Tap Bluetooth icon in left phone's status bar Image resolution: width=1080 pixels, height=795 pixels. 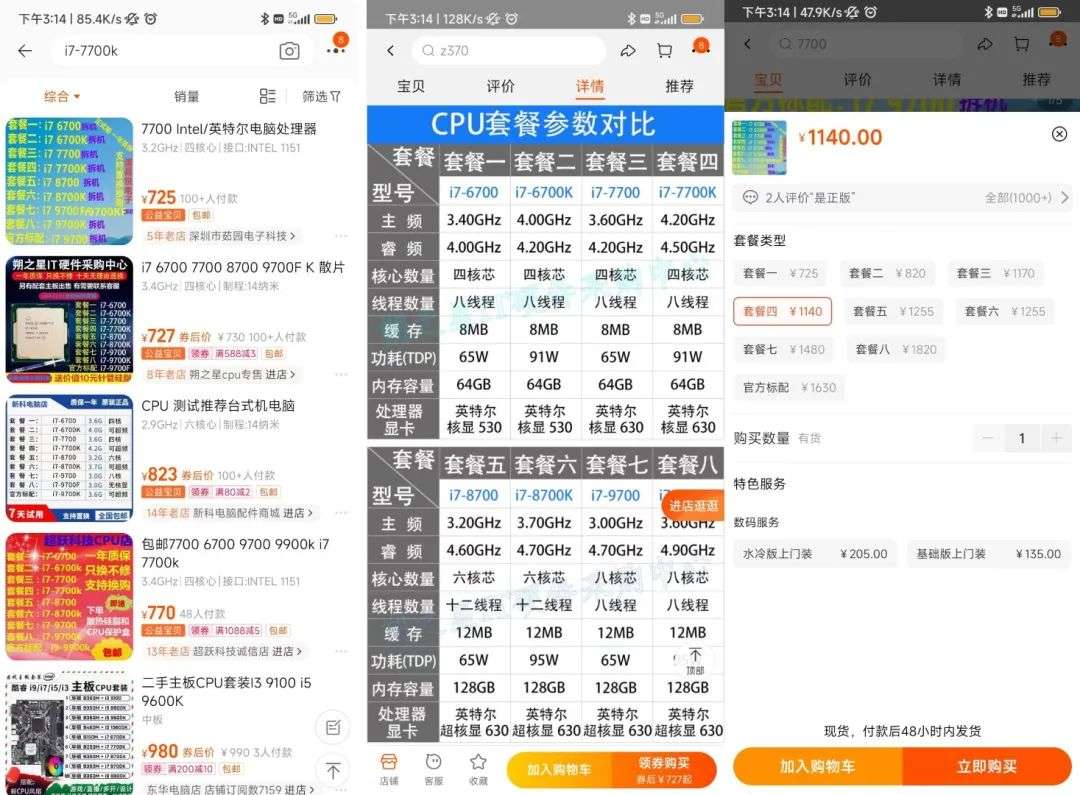[264, 19]
